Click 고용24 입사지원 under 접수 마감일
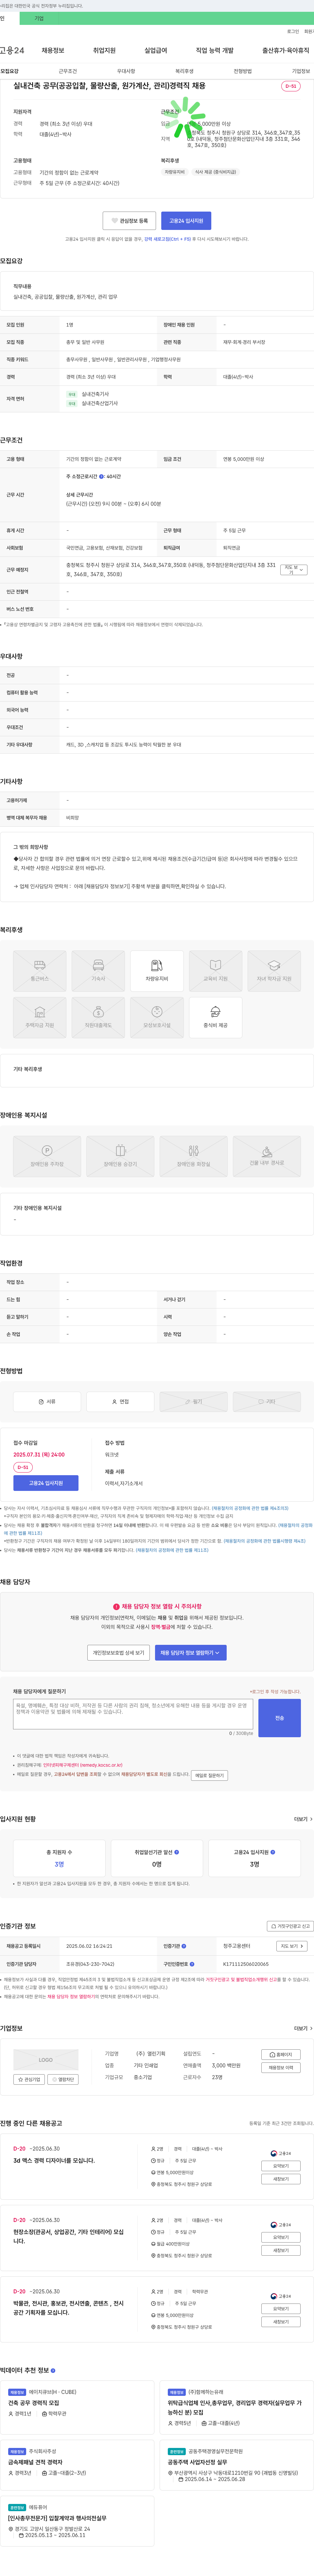 [x=46, y=1483]
